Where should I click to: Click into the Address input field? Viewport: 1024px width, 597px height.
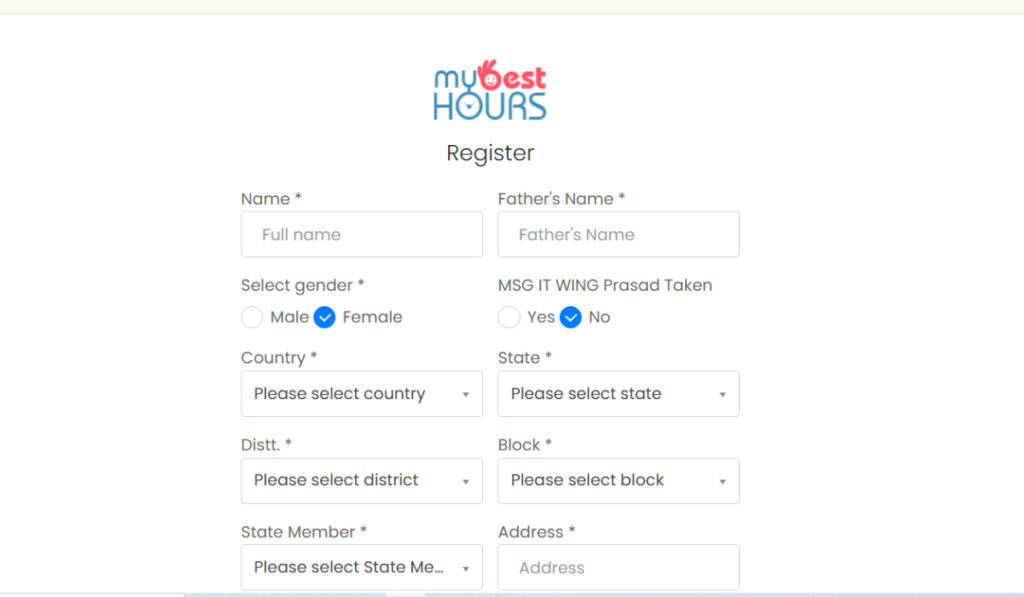[x=618, y=567]
